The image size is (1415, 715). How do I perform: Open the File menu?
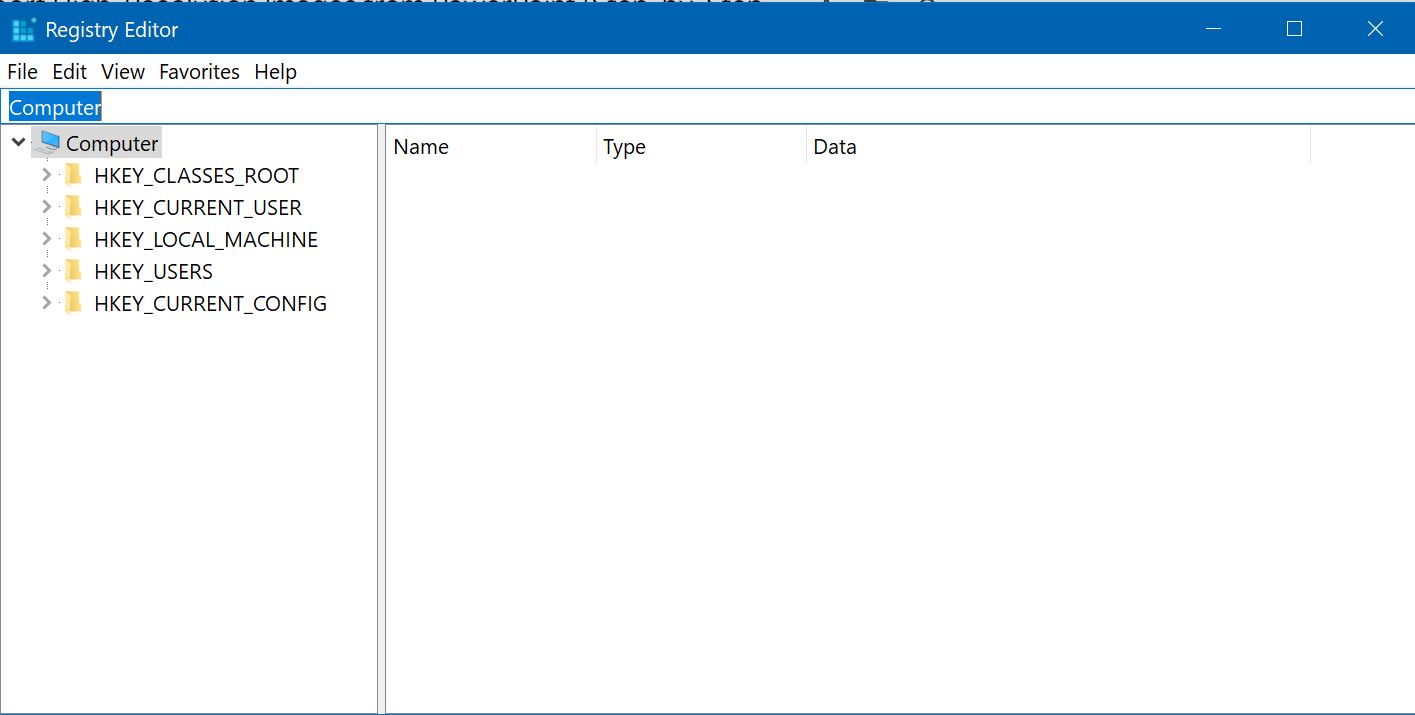pos(22,71)
